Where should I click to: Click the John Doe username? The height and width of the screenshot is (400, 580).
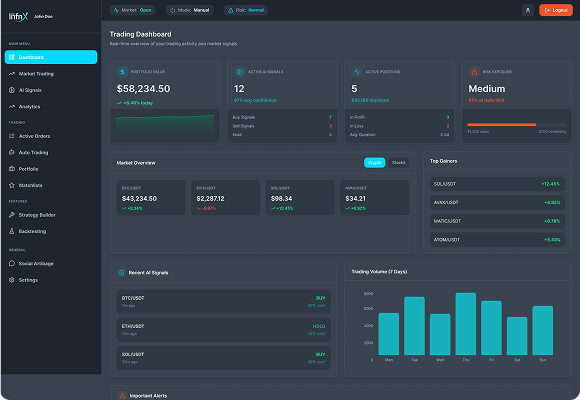tap(43, 17)
